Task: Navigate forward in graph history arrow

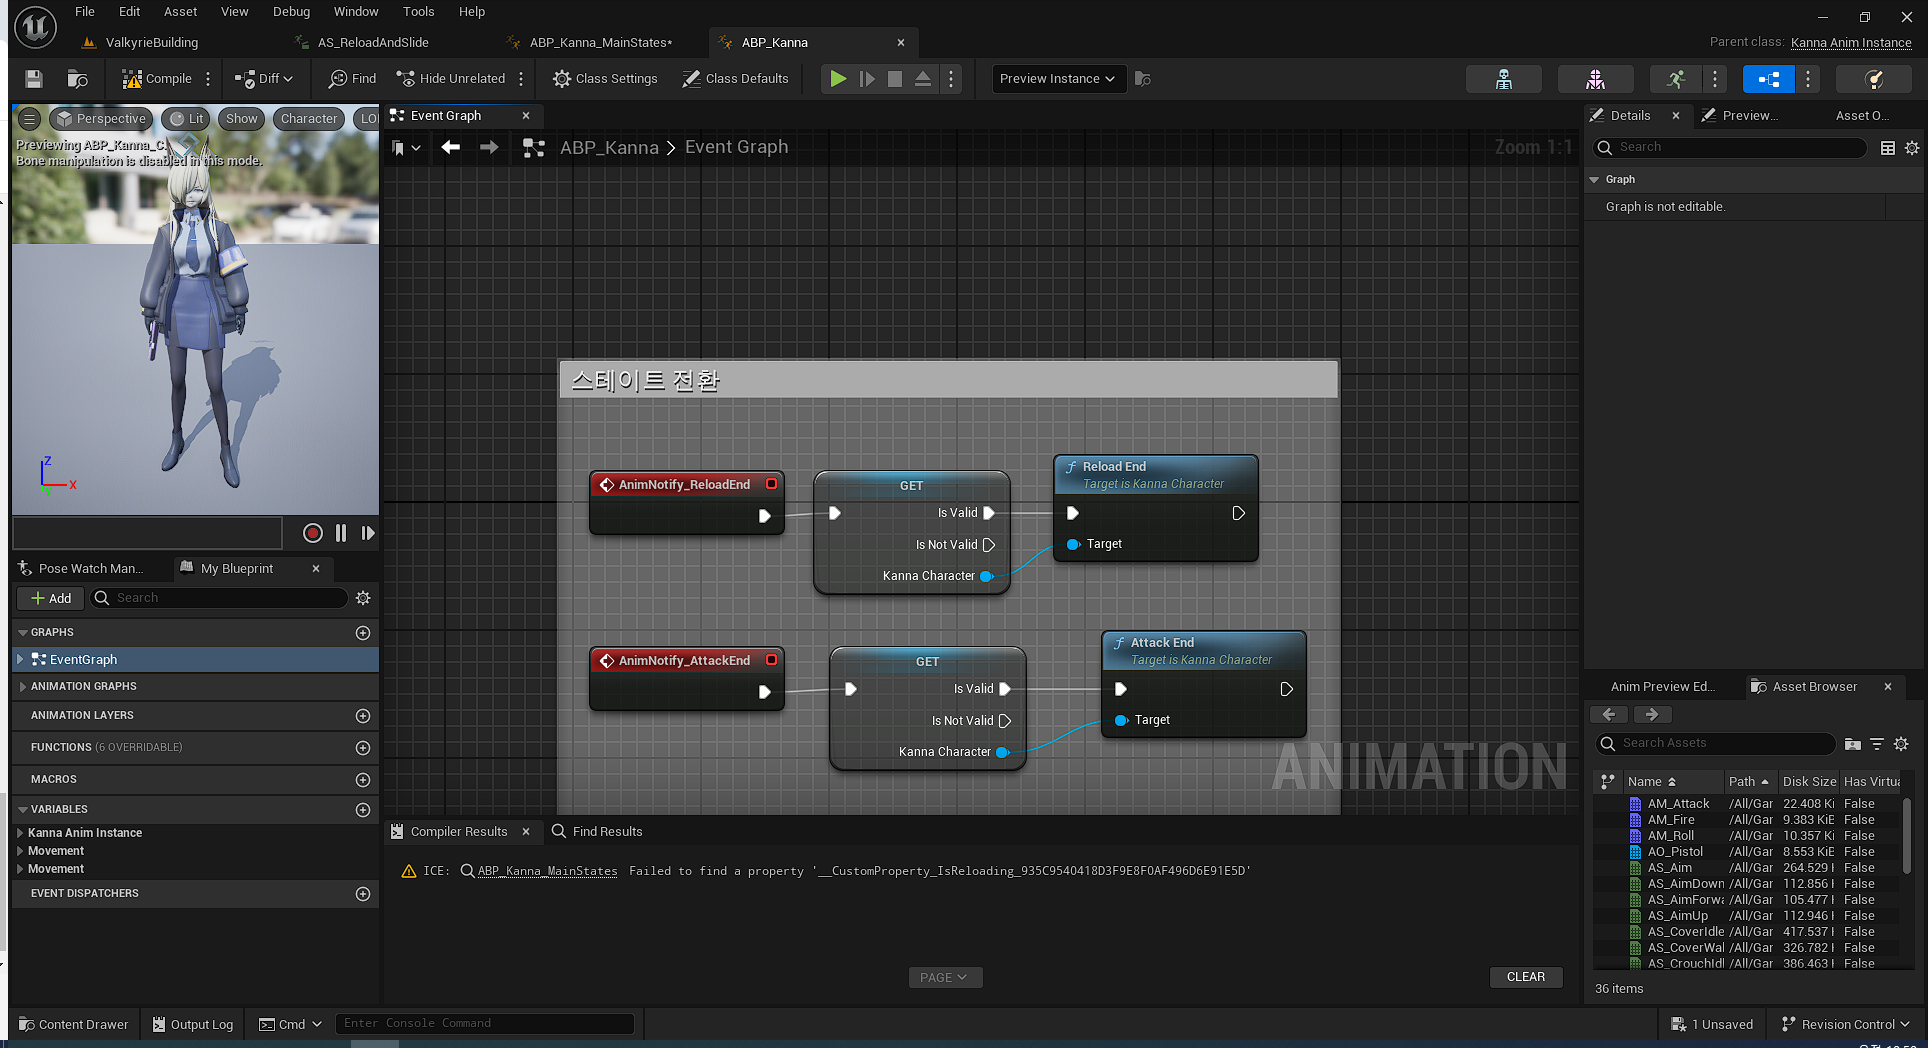Action: pos(489,148)
